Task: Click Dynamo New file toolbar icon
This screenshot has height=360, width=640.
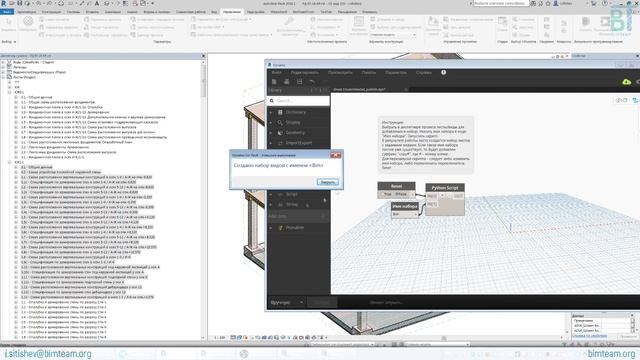Action: (274, 82)
